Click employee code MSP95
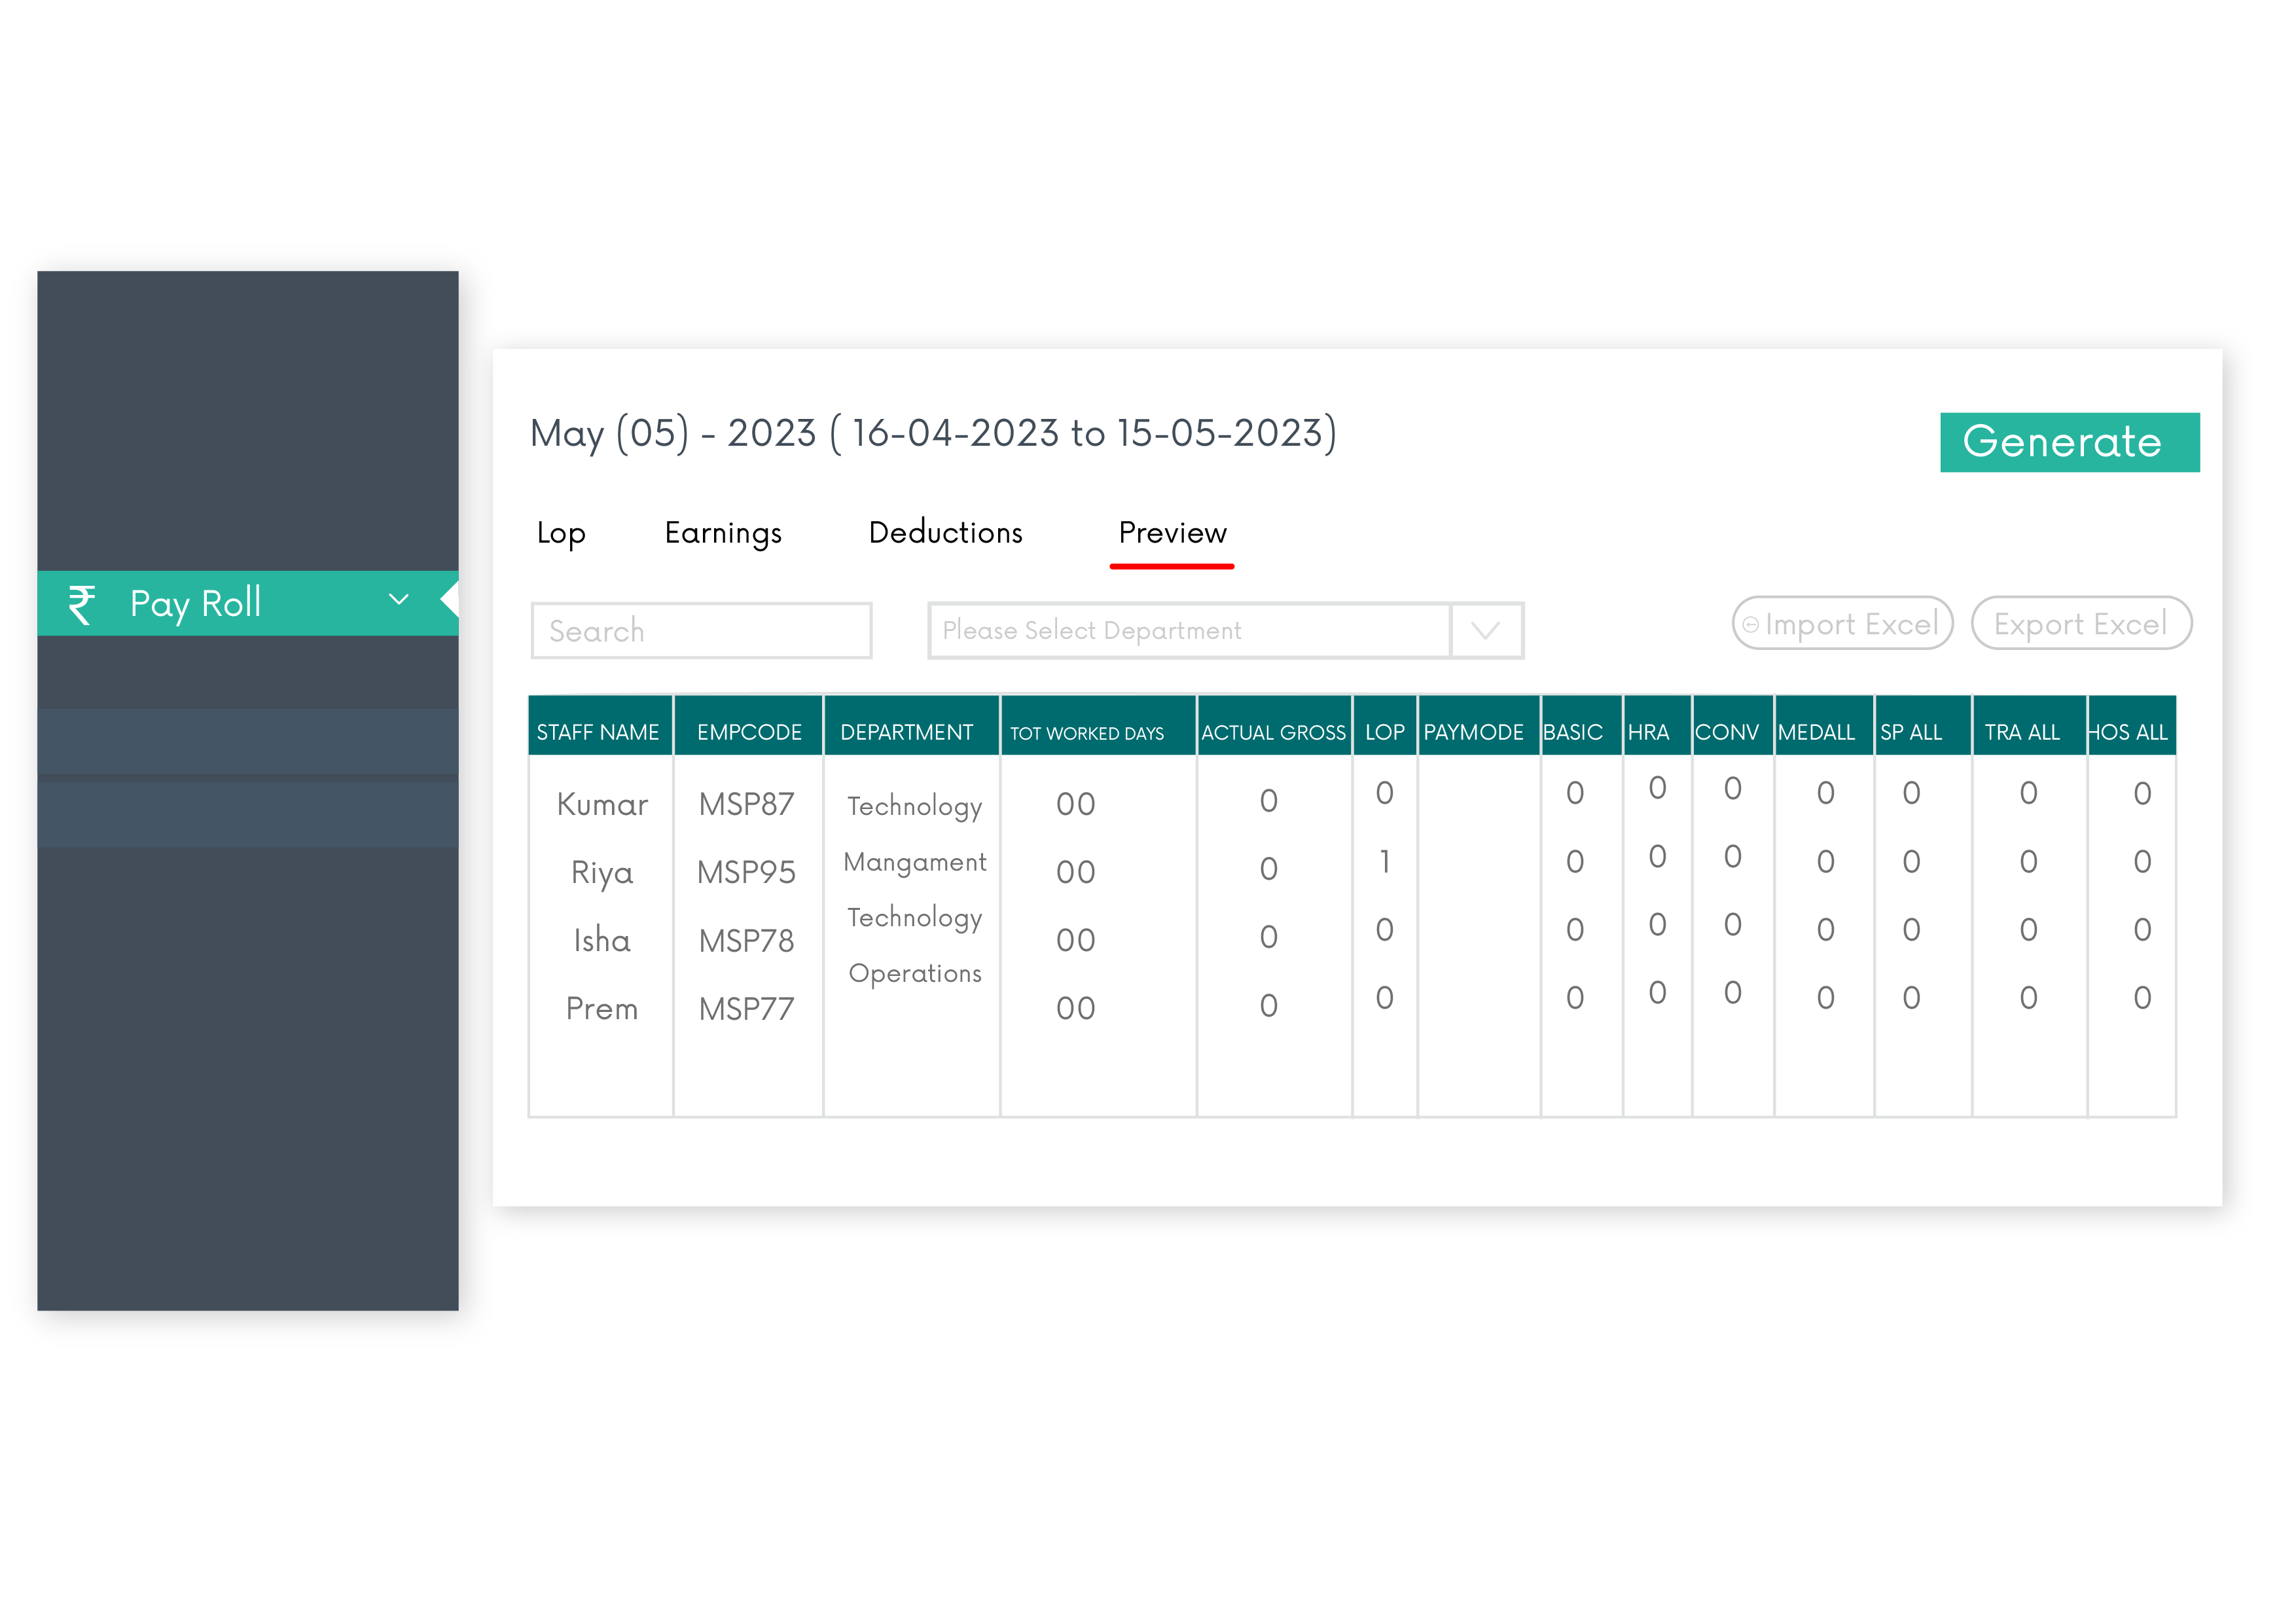2296x1624 pixels. pos(746,873)
